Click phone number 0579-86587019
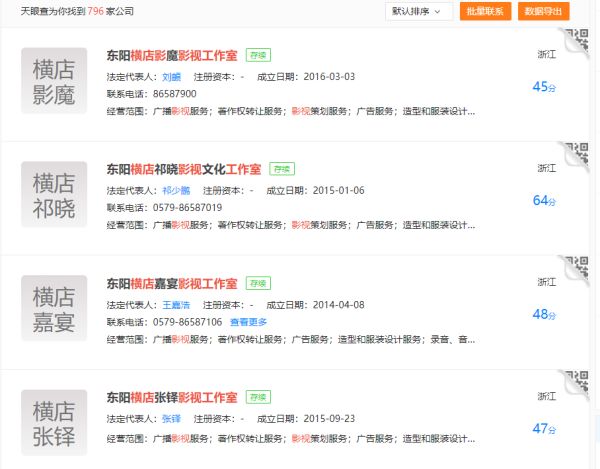Viewport: 600px width, 469px height. [x=188, y=208]
